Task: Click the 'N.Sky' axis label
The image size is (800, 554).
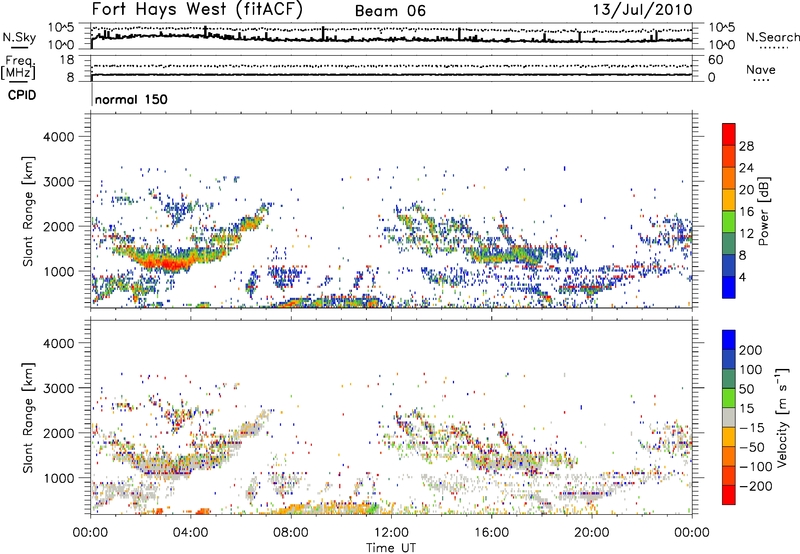Action: (19, 37)
